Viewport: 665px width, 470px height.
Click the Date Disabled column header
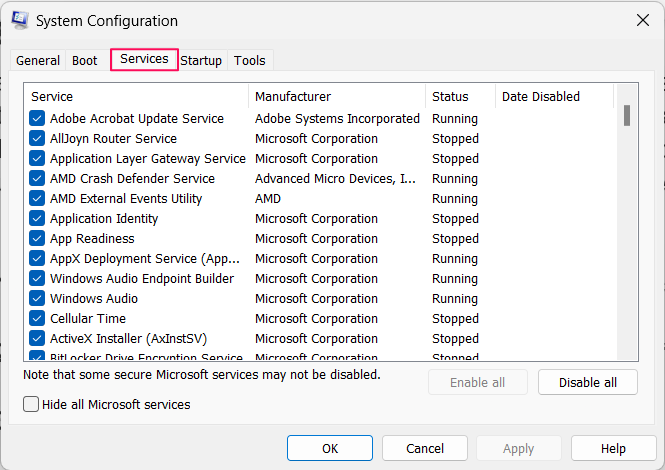point(553,96)
